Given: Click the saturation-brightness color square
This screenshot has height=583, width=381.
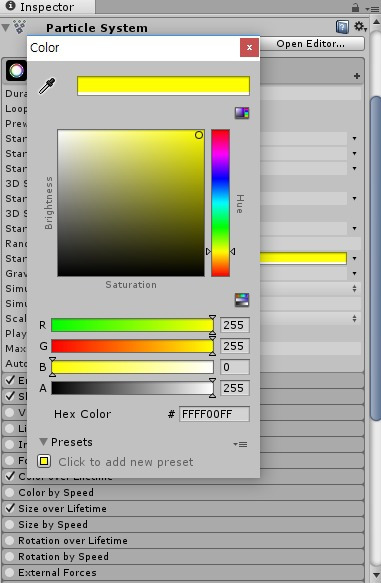Looking at the screenshot, I should click(131, 203).
